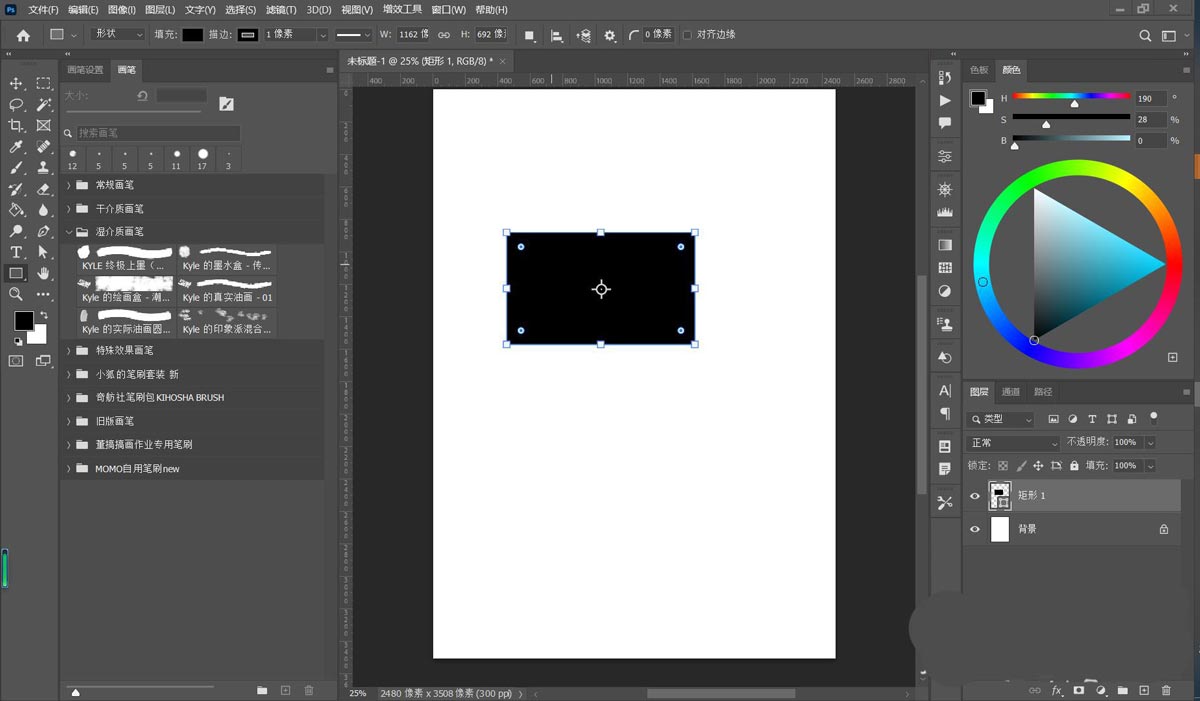The width and height of the screenshot is (1200, 701).
Task: Expand the 常规画笔 brush folder
Action: pyautogui.click(x=69, y=185)
